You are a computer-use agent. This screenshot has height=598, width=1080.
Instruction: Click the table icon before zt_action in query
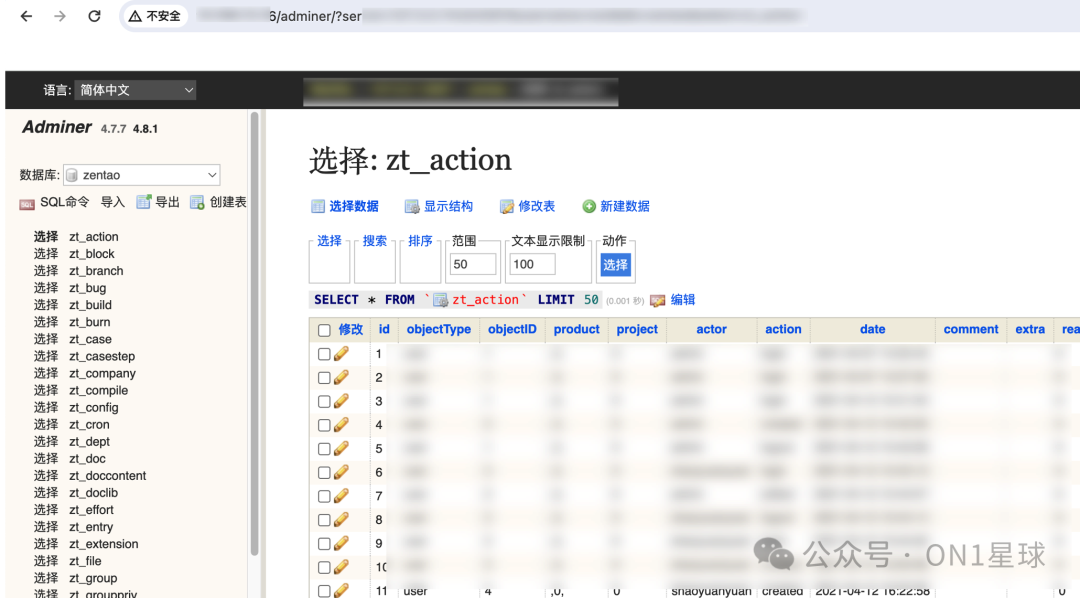click(440, 300)
